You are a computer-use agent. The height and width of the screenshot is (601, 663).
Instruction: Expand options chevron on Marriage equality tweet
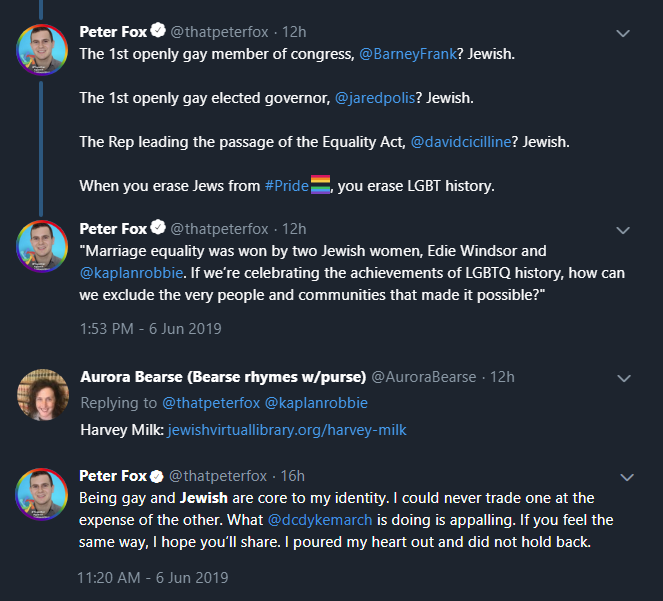tap(623, 230)
